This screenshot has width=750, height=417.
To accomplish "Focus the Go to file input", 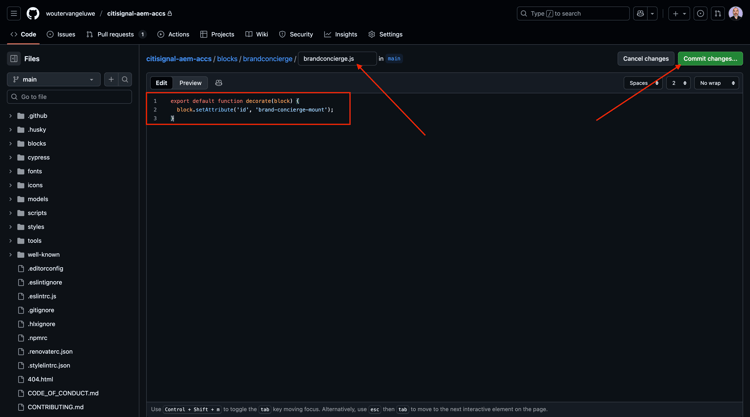I will 69,97.
